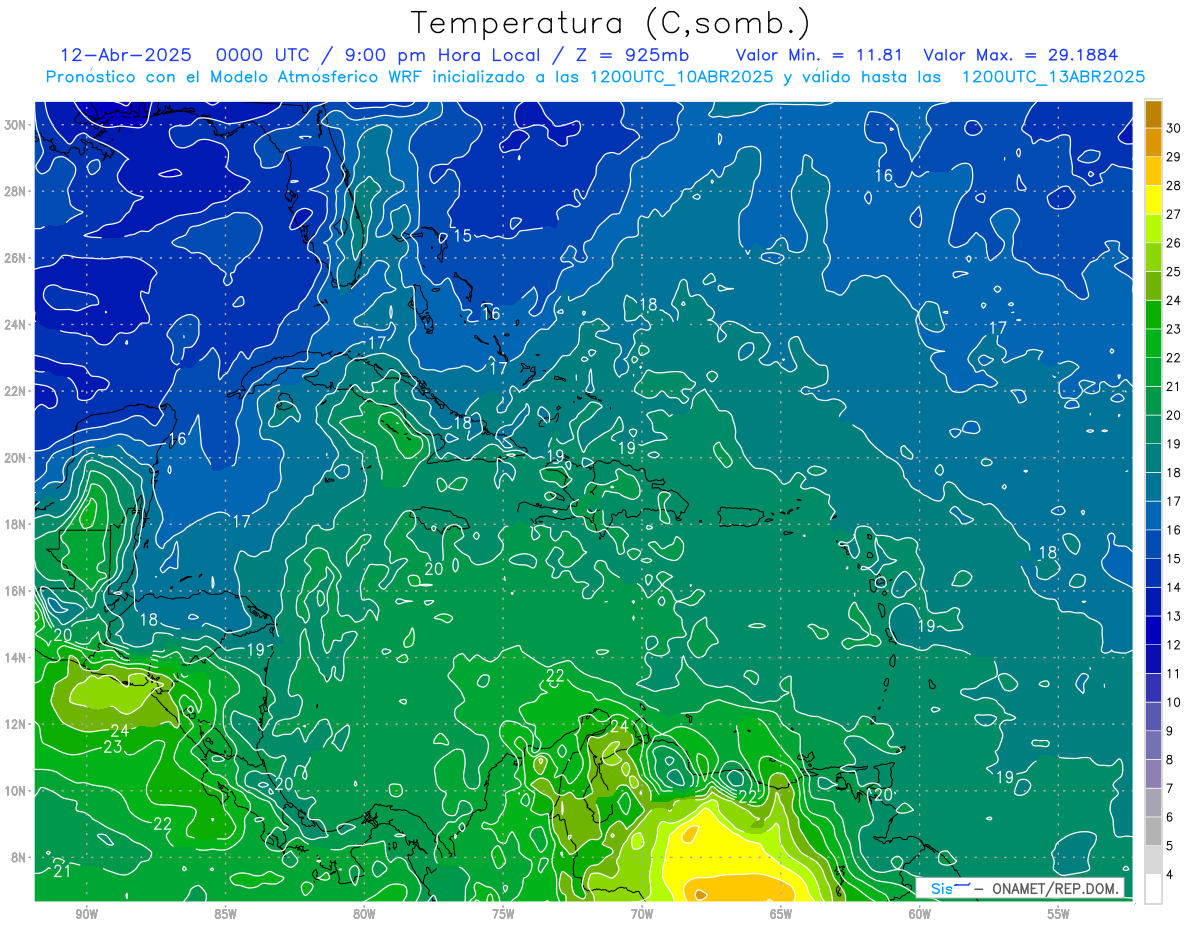The image size is (1200, 927).
Task: Click the "15" contour label on the map
Action: click(462, 236)
